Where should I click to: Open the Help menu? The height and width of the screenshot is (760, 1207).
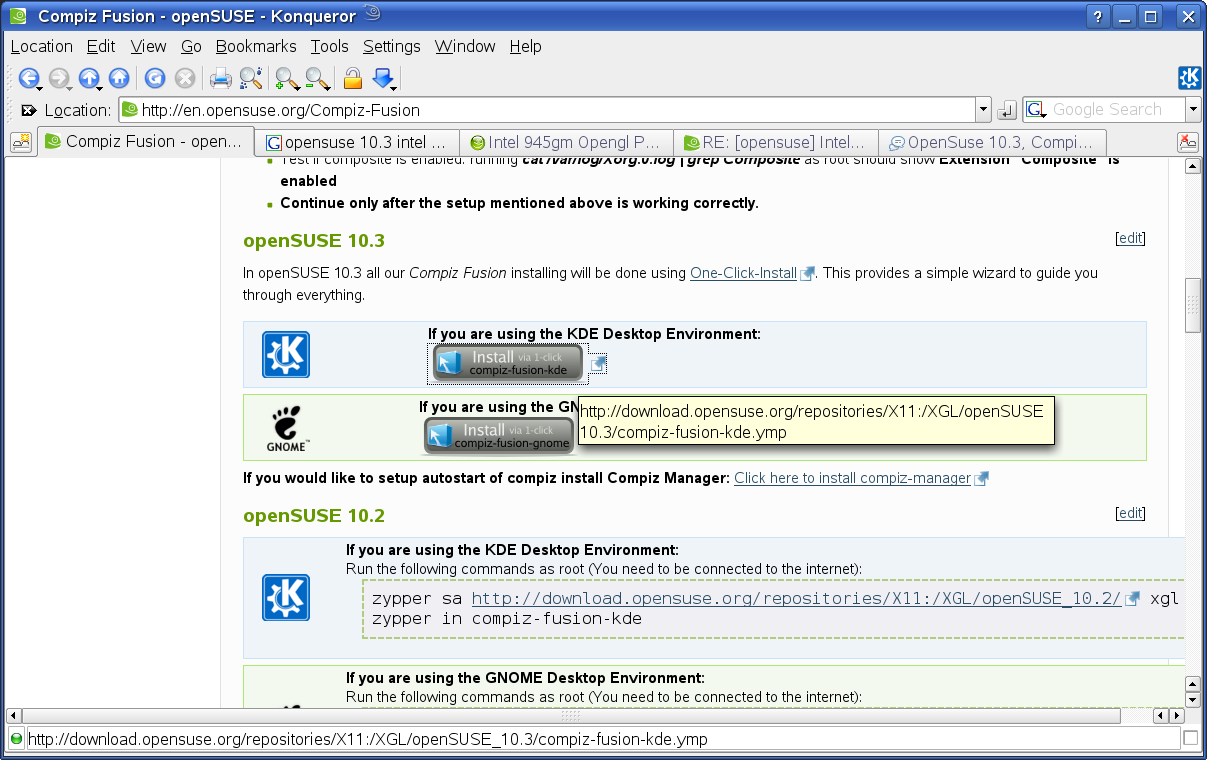pyautogui.click(x=525, y=46)
